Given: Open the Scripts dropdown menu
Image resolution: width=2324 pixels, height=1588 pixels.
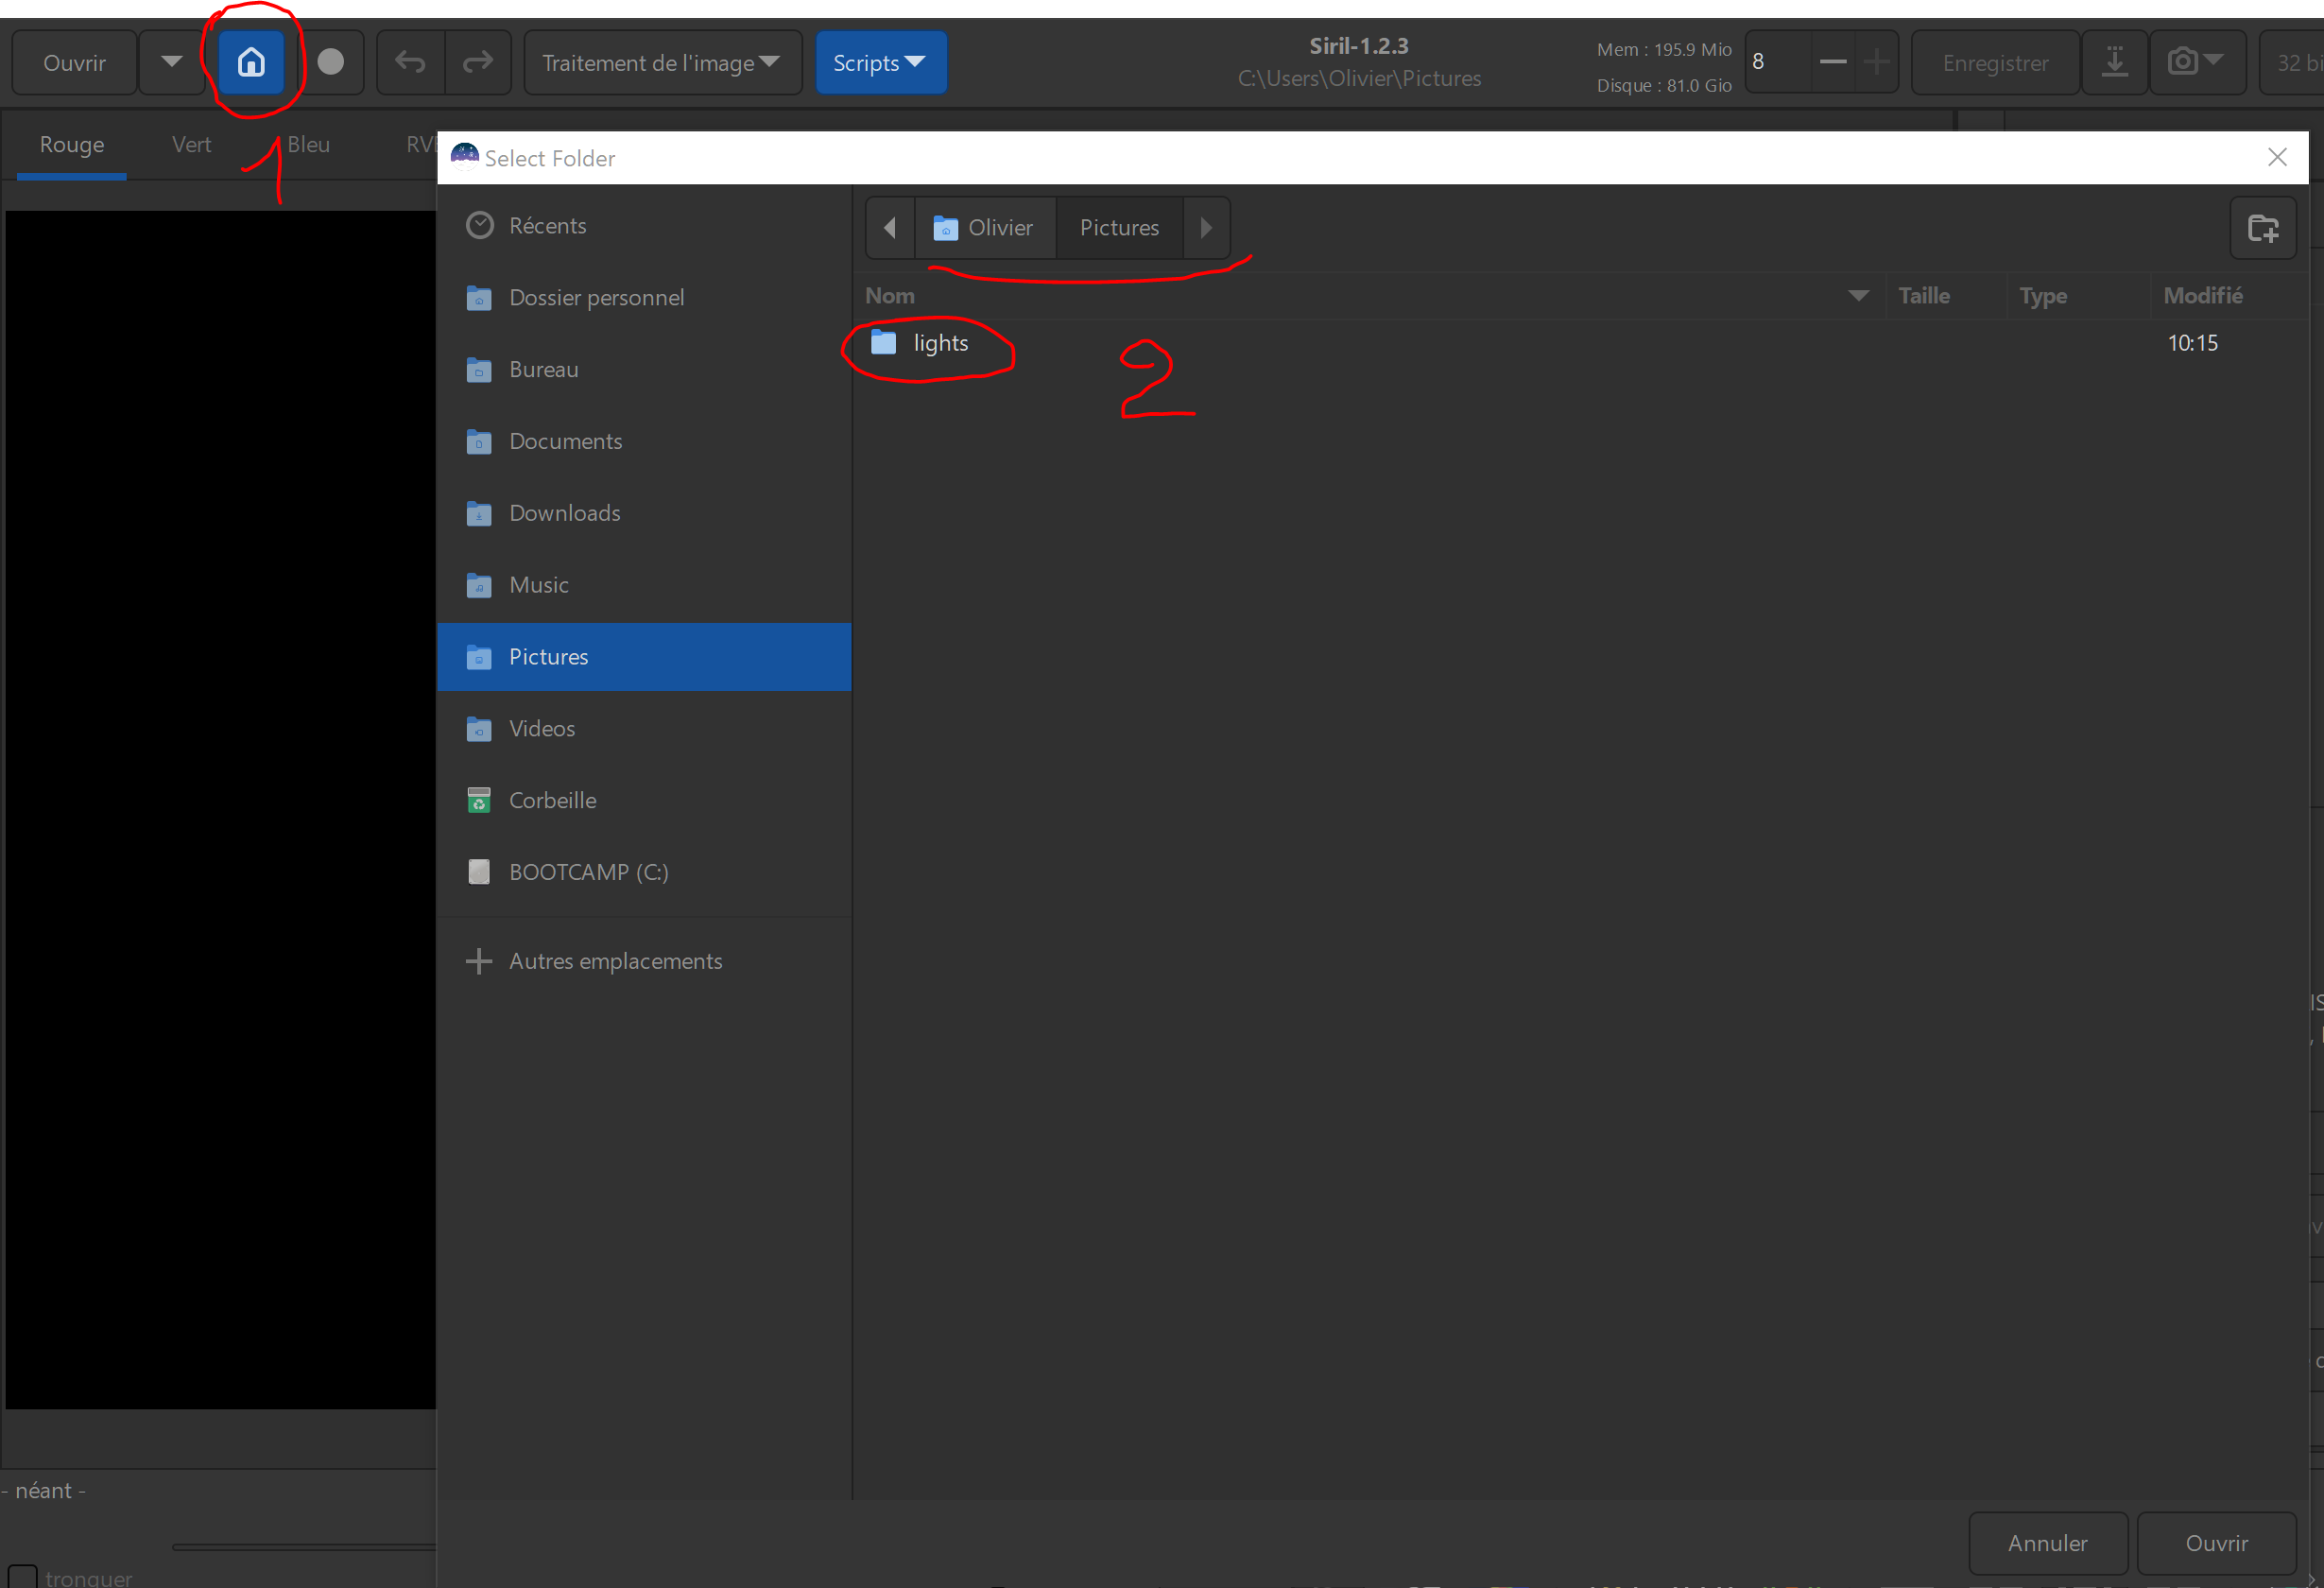Looking at the screenshot, I should (x=880, y=62).
